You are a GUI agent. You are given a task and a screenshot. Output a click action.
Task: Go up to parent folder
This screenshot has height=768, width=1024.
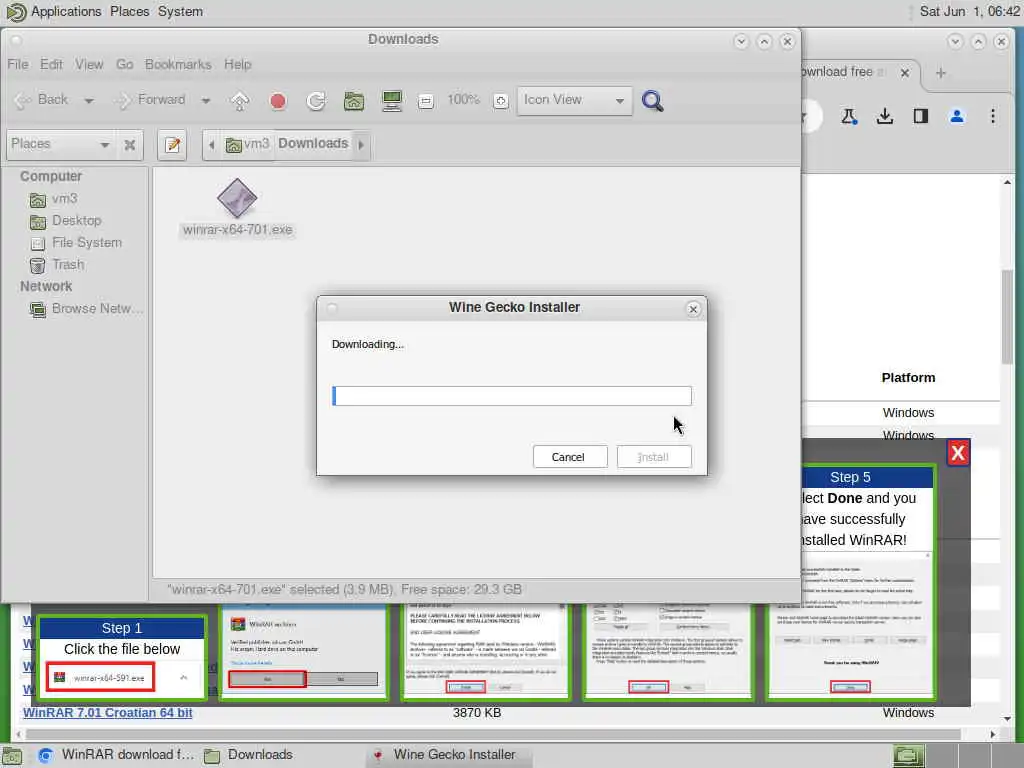click(240, 101)
